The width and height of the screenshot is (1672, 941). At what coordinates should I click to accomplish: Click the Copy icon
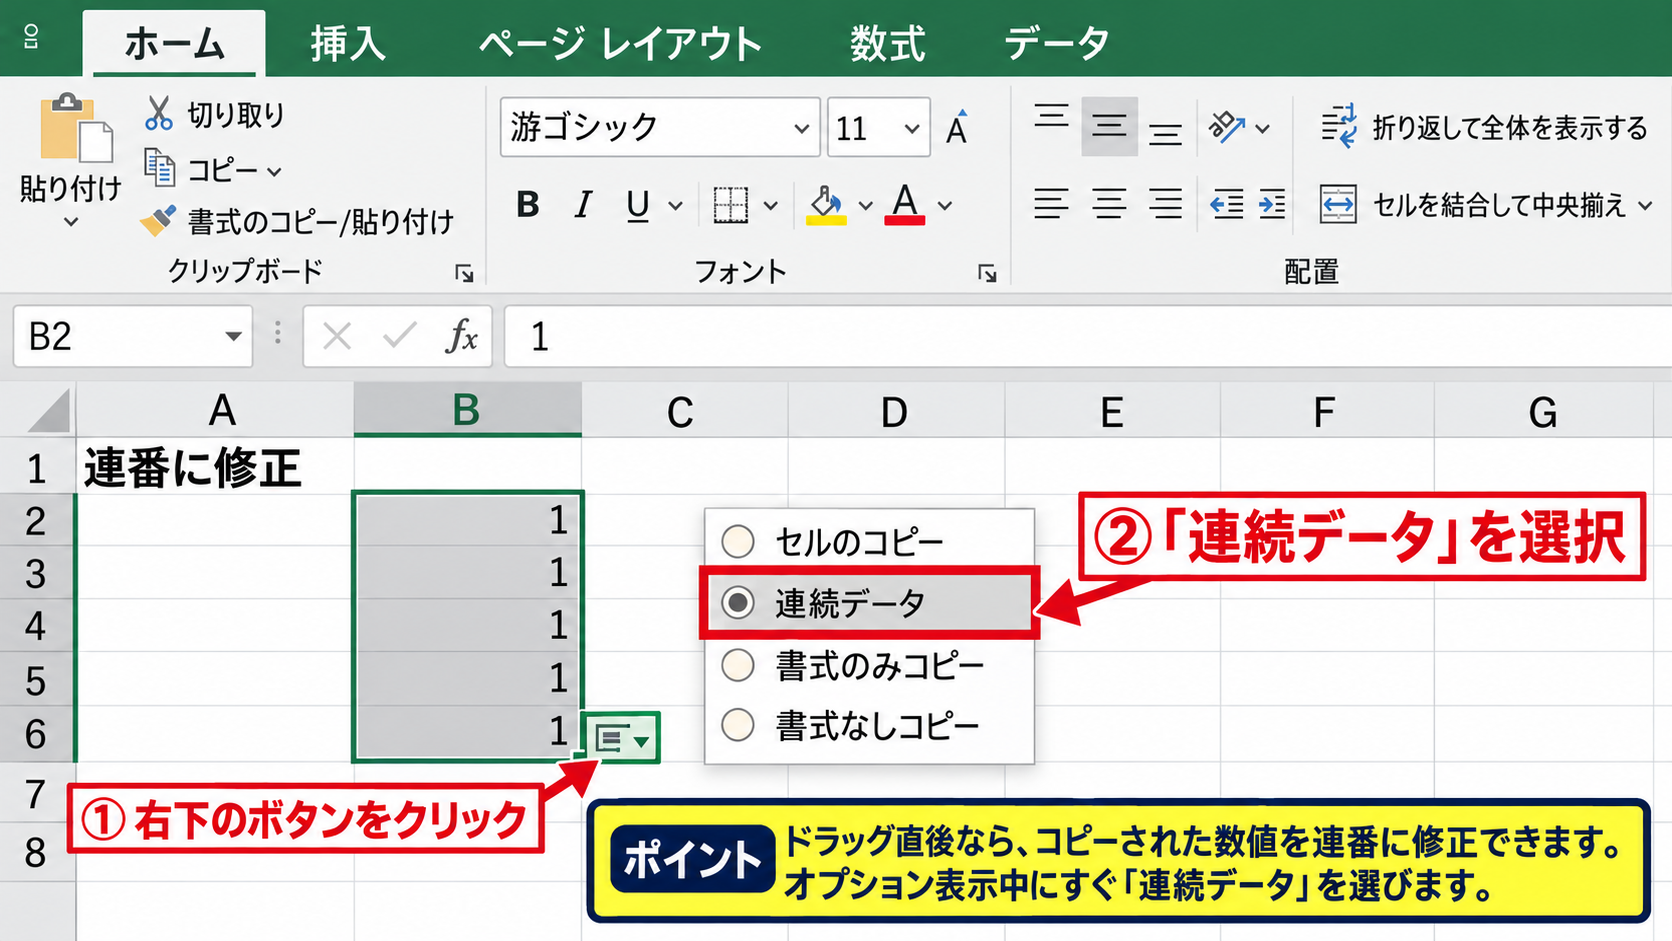click(x=159, y=168)
